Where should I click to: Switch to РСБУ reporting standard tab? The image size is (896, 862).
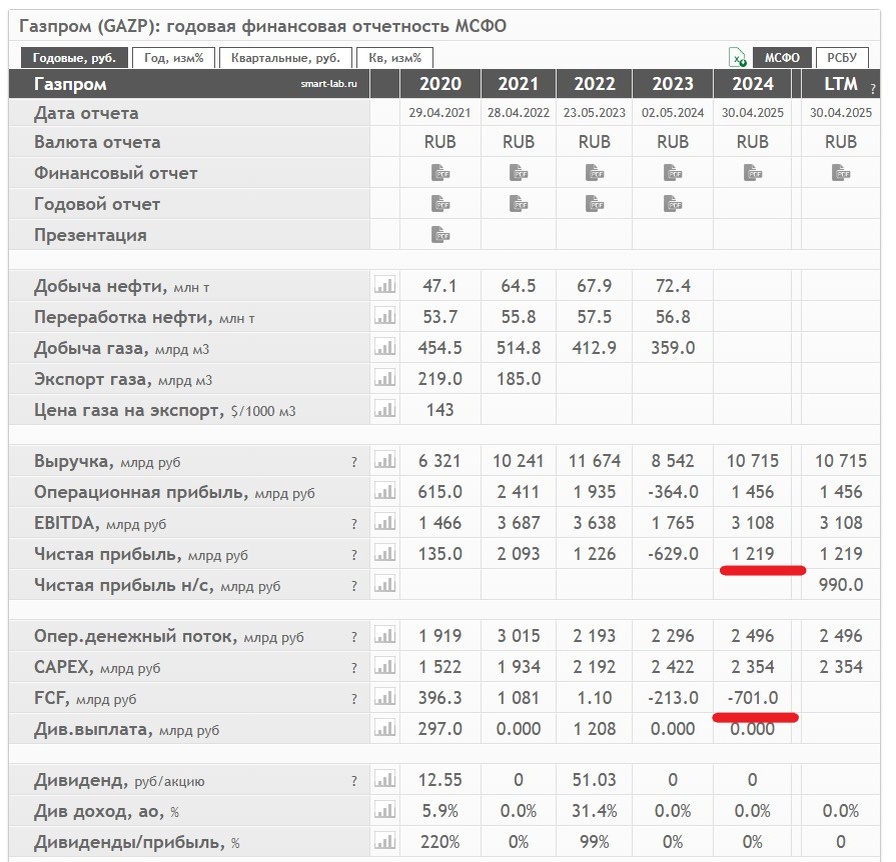point(842,58)
